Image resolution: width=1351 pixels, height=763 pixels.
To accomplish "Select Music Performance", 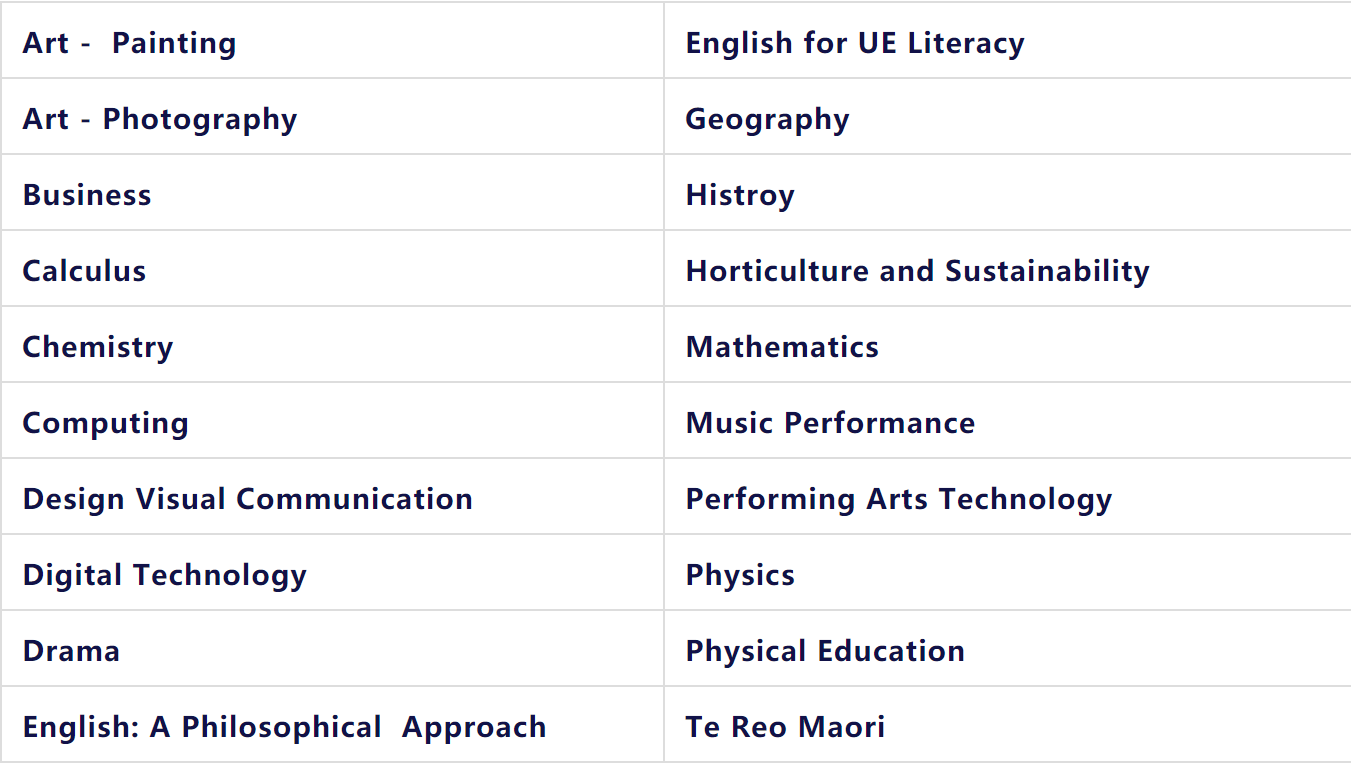I will pyautogui.click(x=830, y=423).
